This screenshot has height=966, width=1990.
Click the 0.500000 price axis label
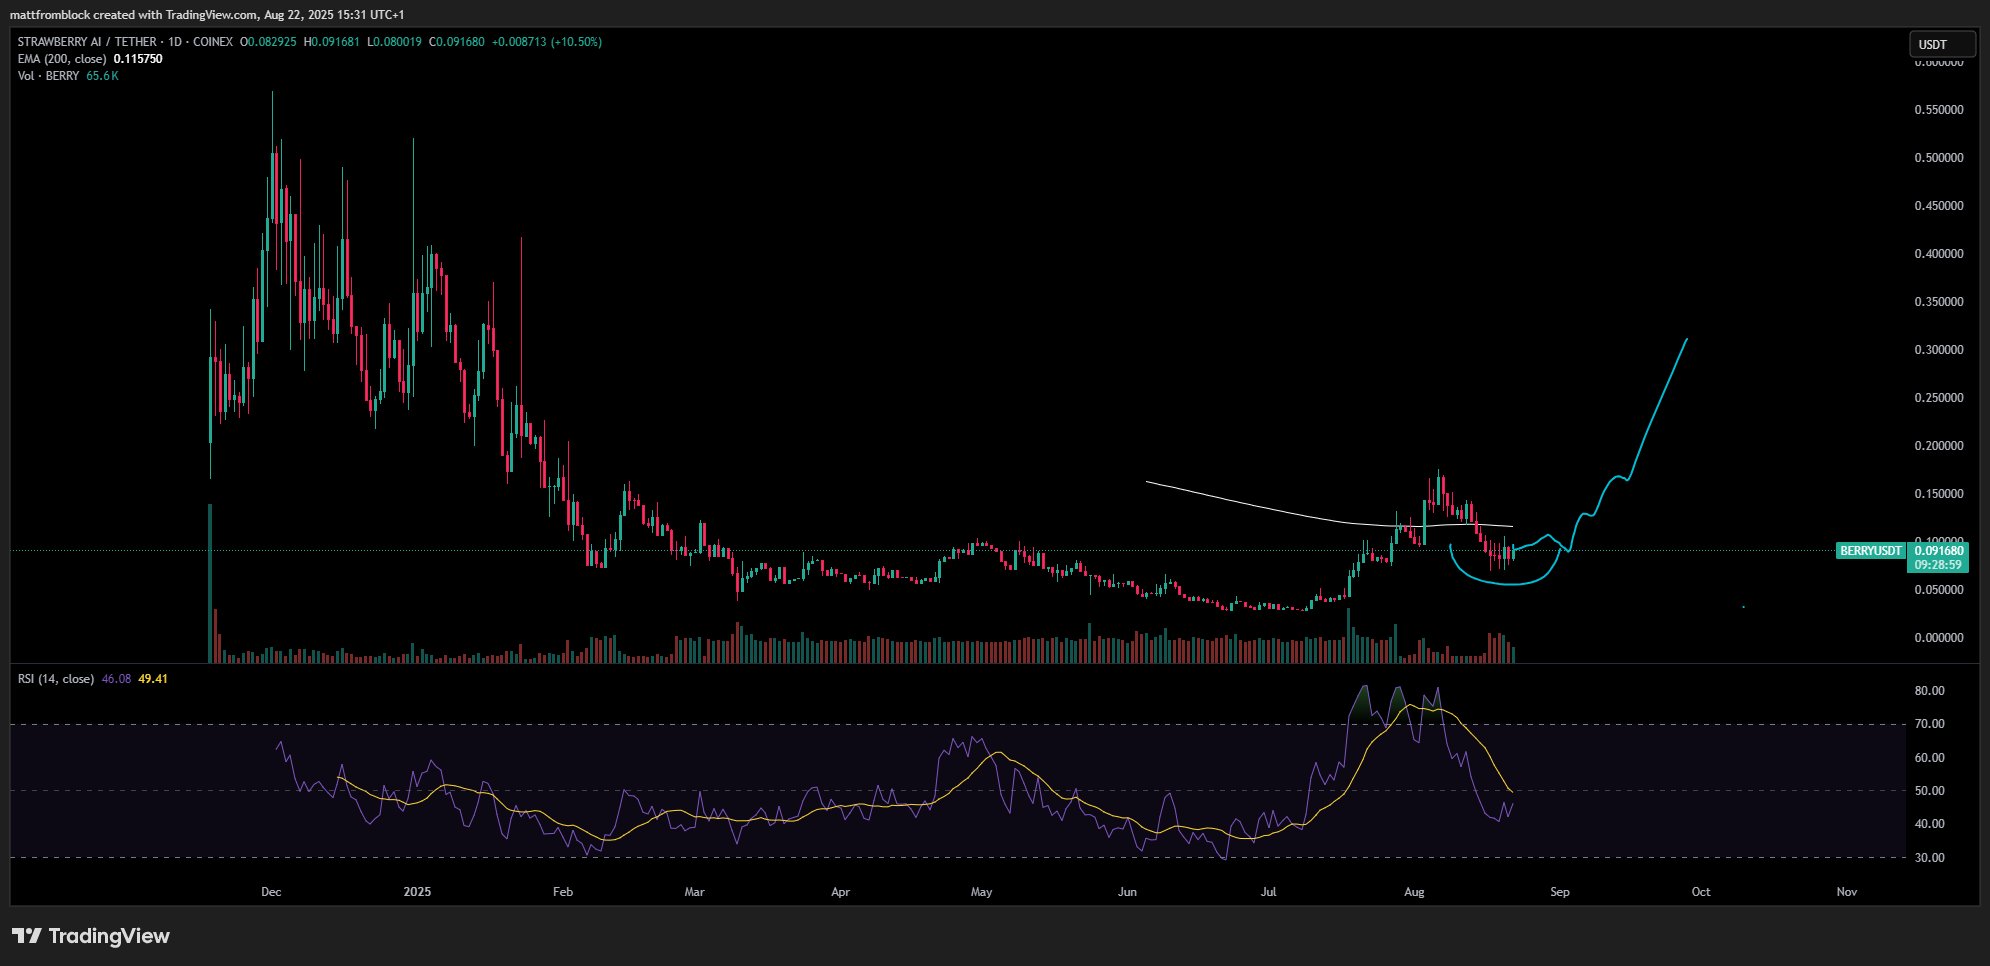click(1939, 158)
